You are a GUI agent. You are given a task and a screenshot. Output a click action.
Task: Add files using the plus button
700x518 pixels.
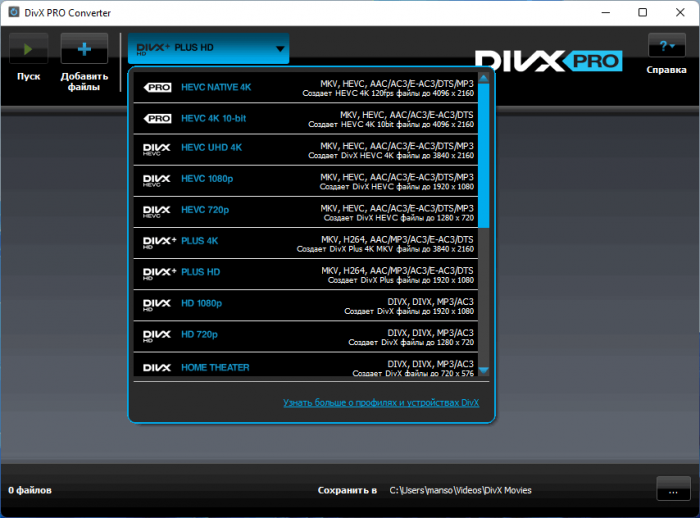[84, 49]
